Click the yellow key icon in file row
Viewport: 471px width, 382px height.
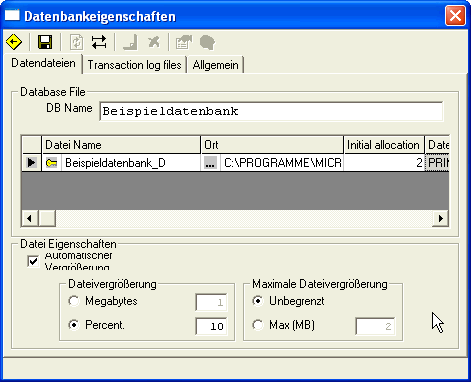pyautogui.click(x=51, y=163)
